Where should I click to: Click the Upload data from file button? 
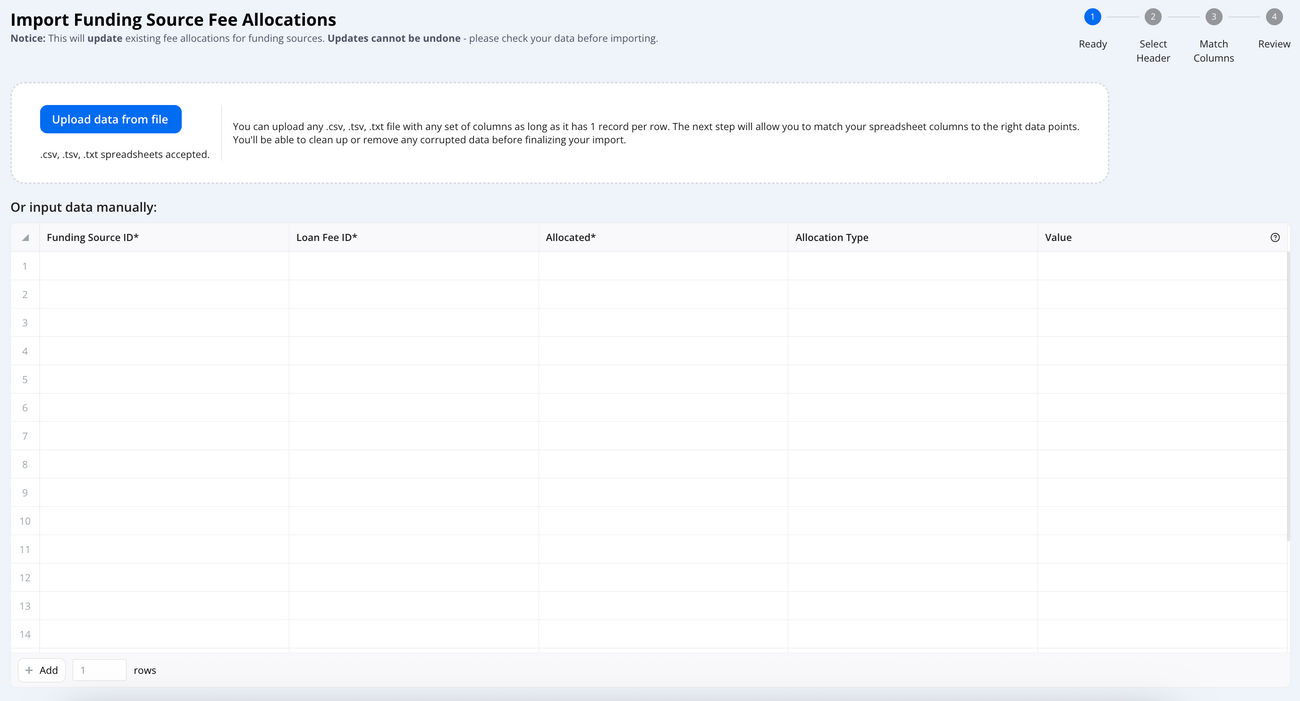coord(110,119)
